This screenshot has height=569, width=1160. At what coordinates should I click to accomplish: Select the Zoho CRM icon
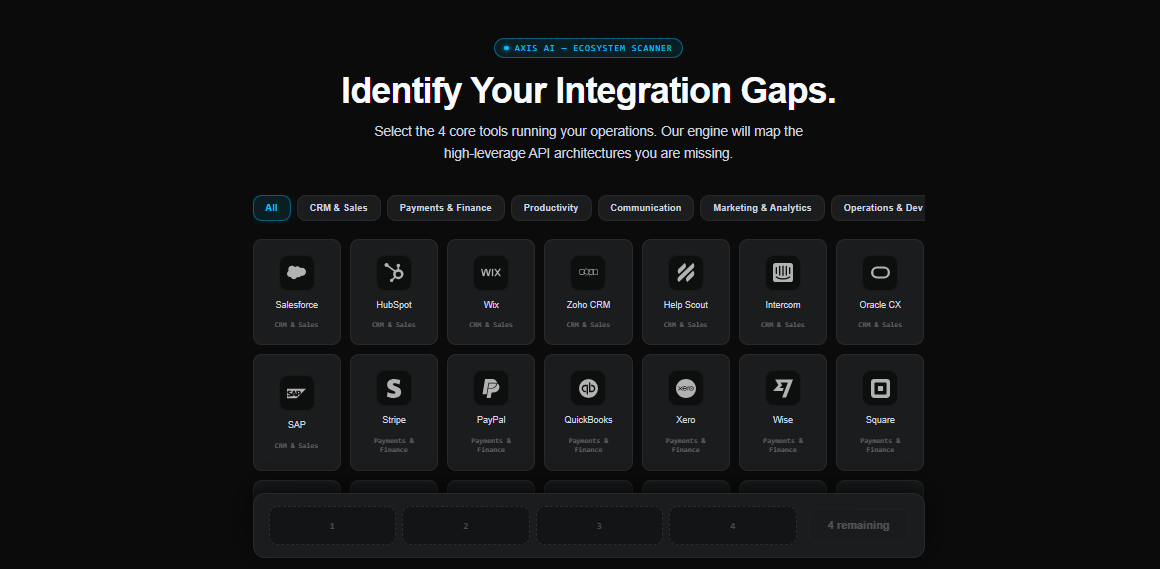click(588, 273)
